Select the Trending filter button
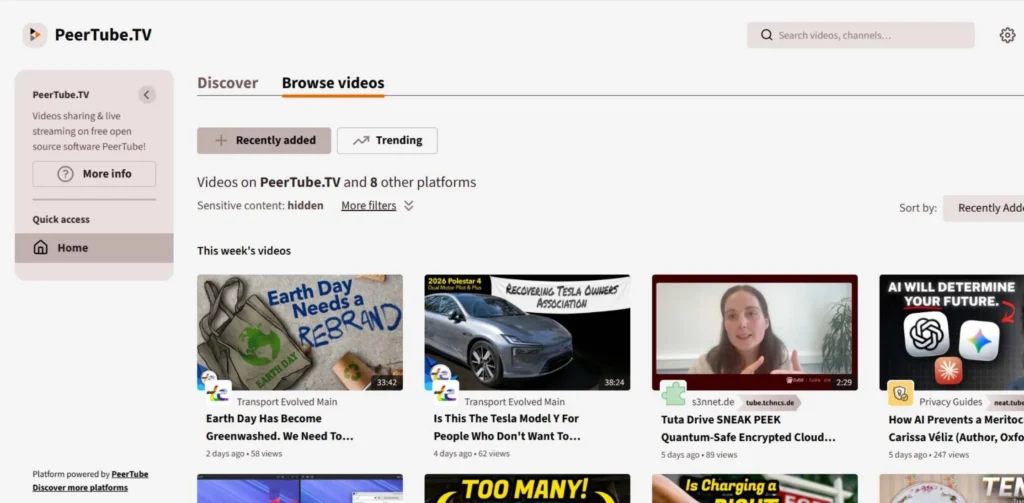This screenshot has height=503, width=1024. click(387, 140)
